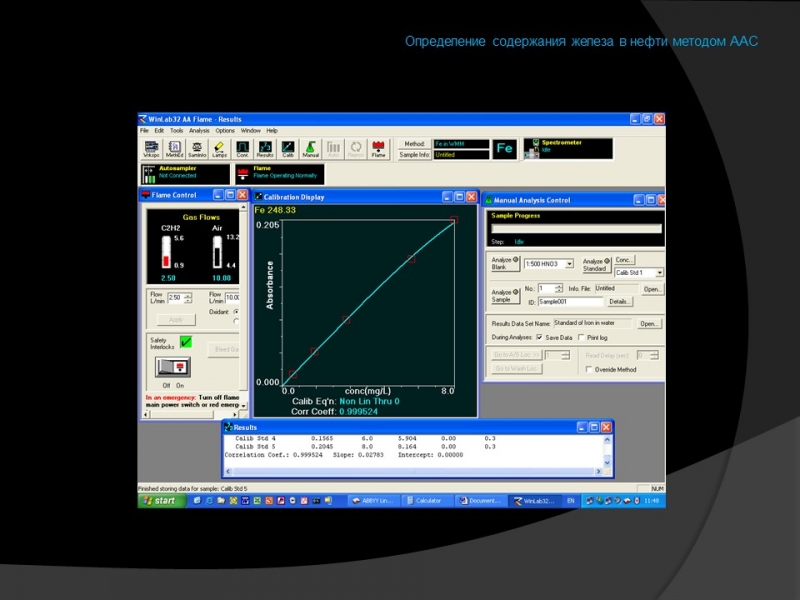This screenshot has width=800, height=600.
Task: Click the sample No. spinner arrows
Action: (x=559, y=289)
